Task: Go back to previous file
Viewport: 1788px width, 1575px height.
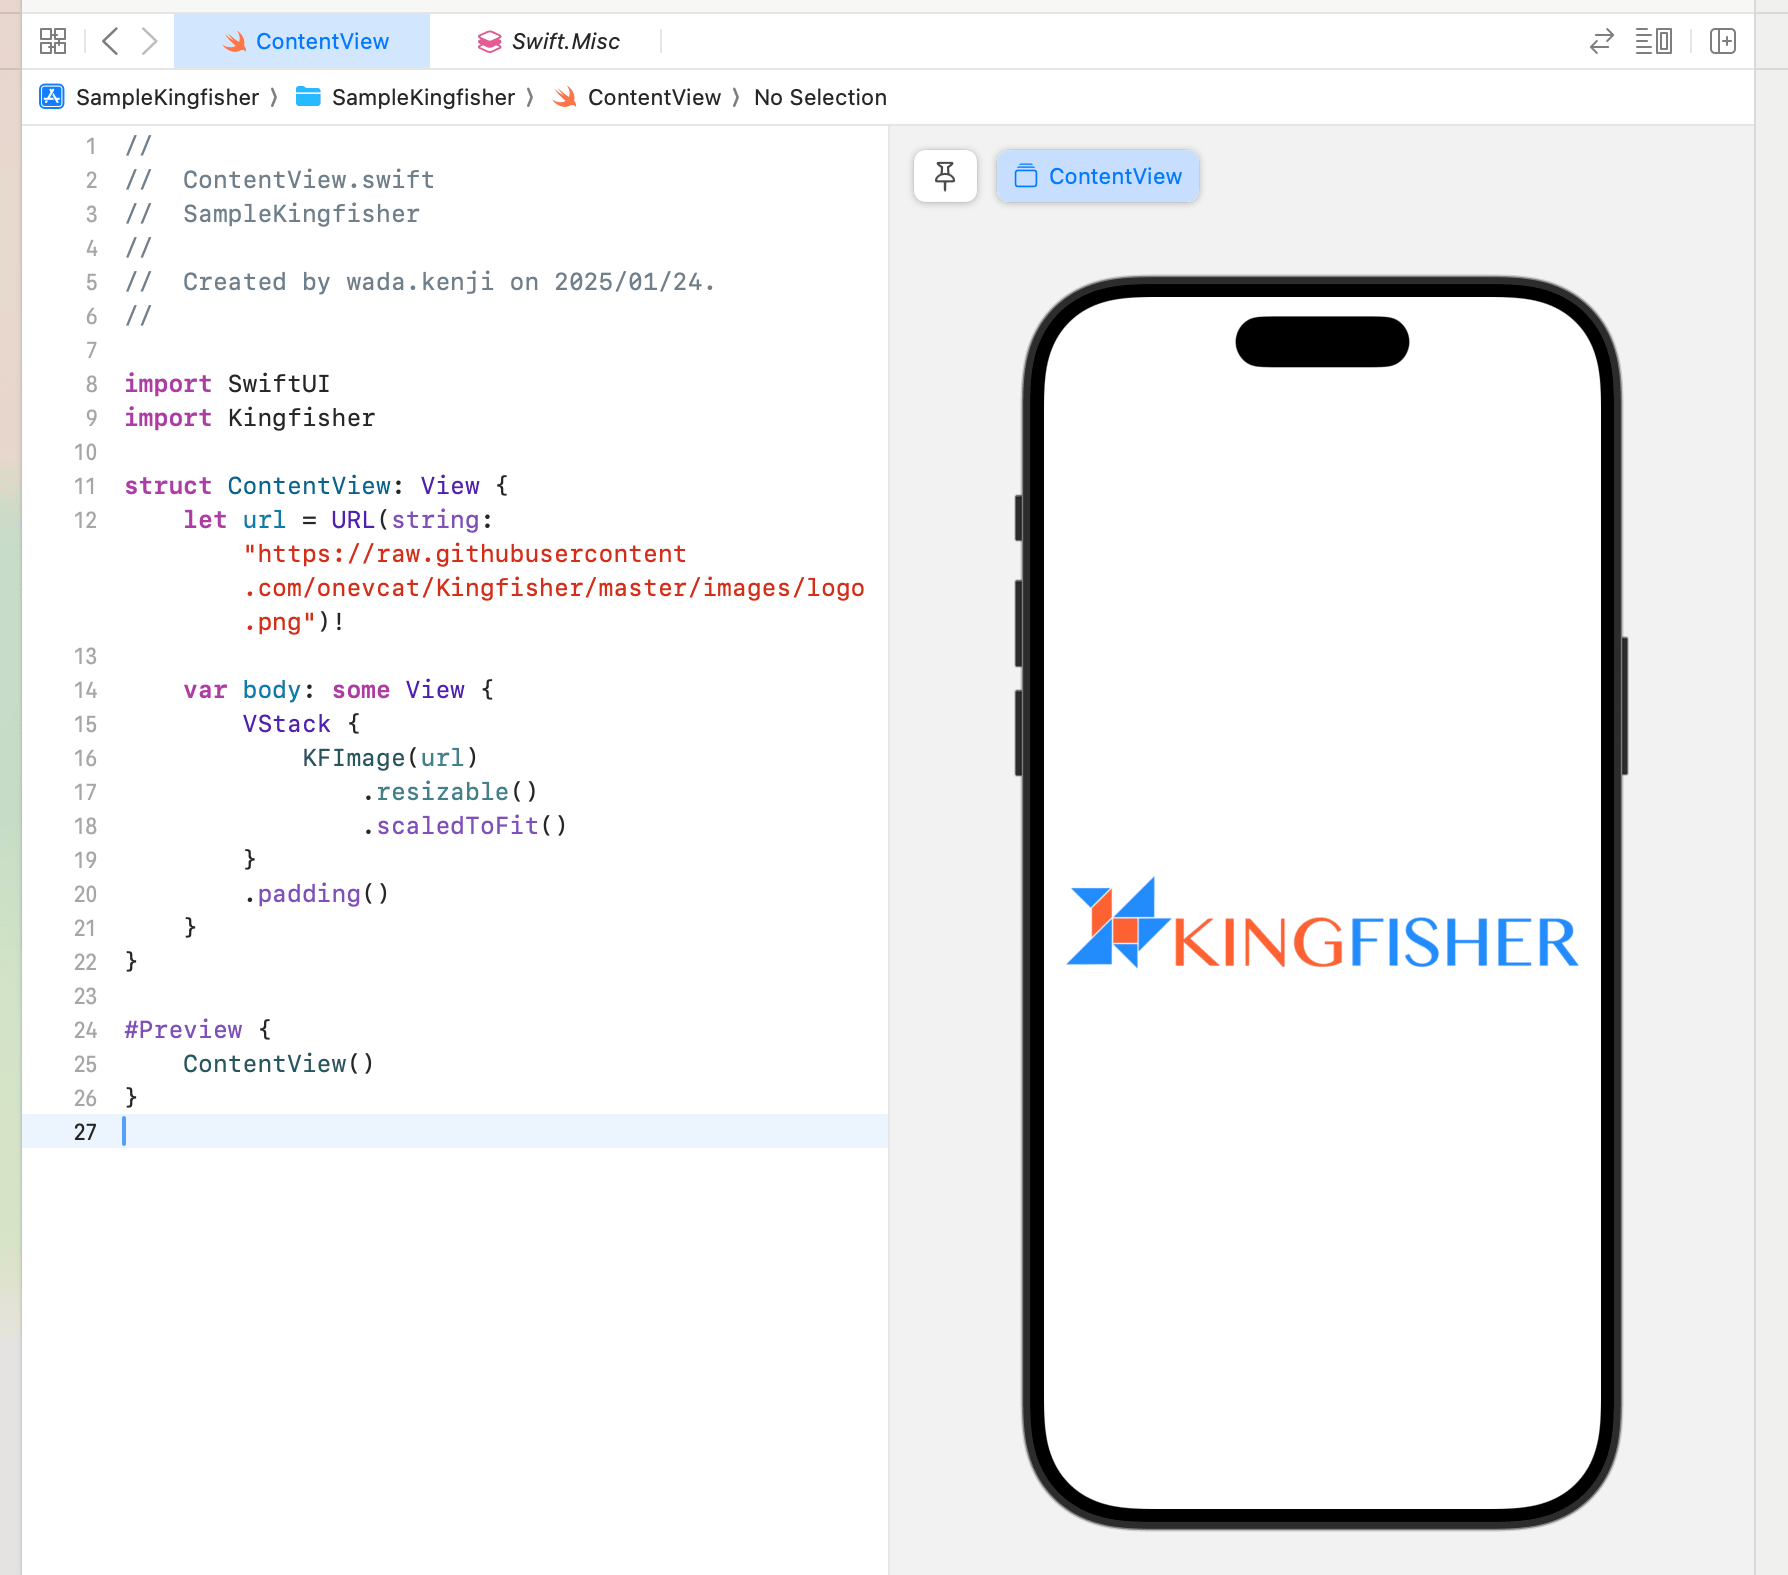Action: pos(111,41)
